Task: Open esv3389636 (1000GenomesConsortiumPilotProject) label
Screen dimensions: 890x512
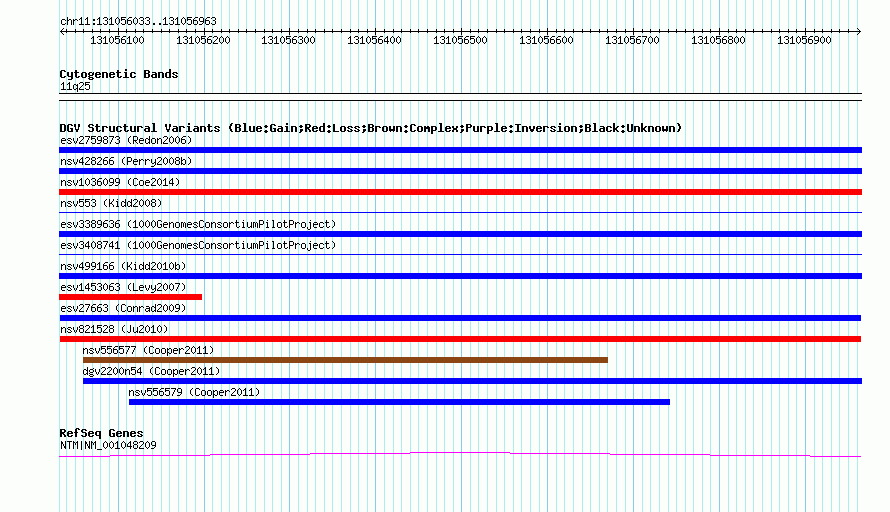Action: tap(198, 224)
